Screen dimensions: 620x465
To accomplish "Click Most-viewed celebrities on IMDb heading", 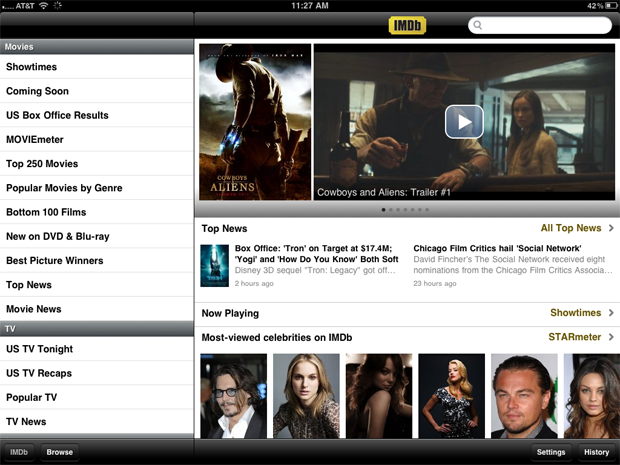I will click(277, 337).
